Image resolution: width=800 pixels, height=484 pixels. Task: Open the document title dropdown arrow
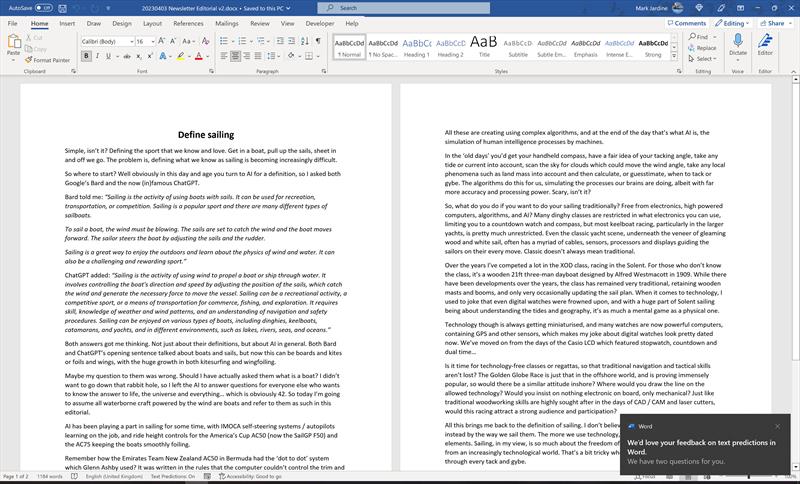[x=288, y=8]
